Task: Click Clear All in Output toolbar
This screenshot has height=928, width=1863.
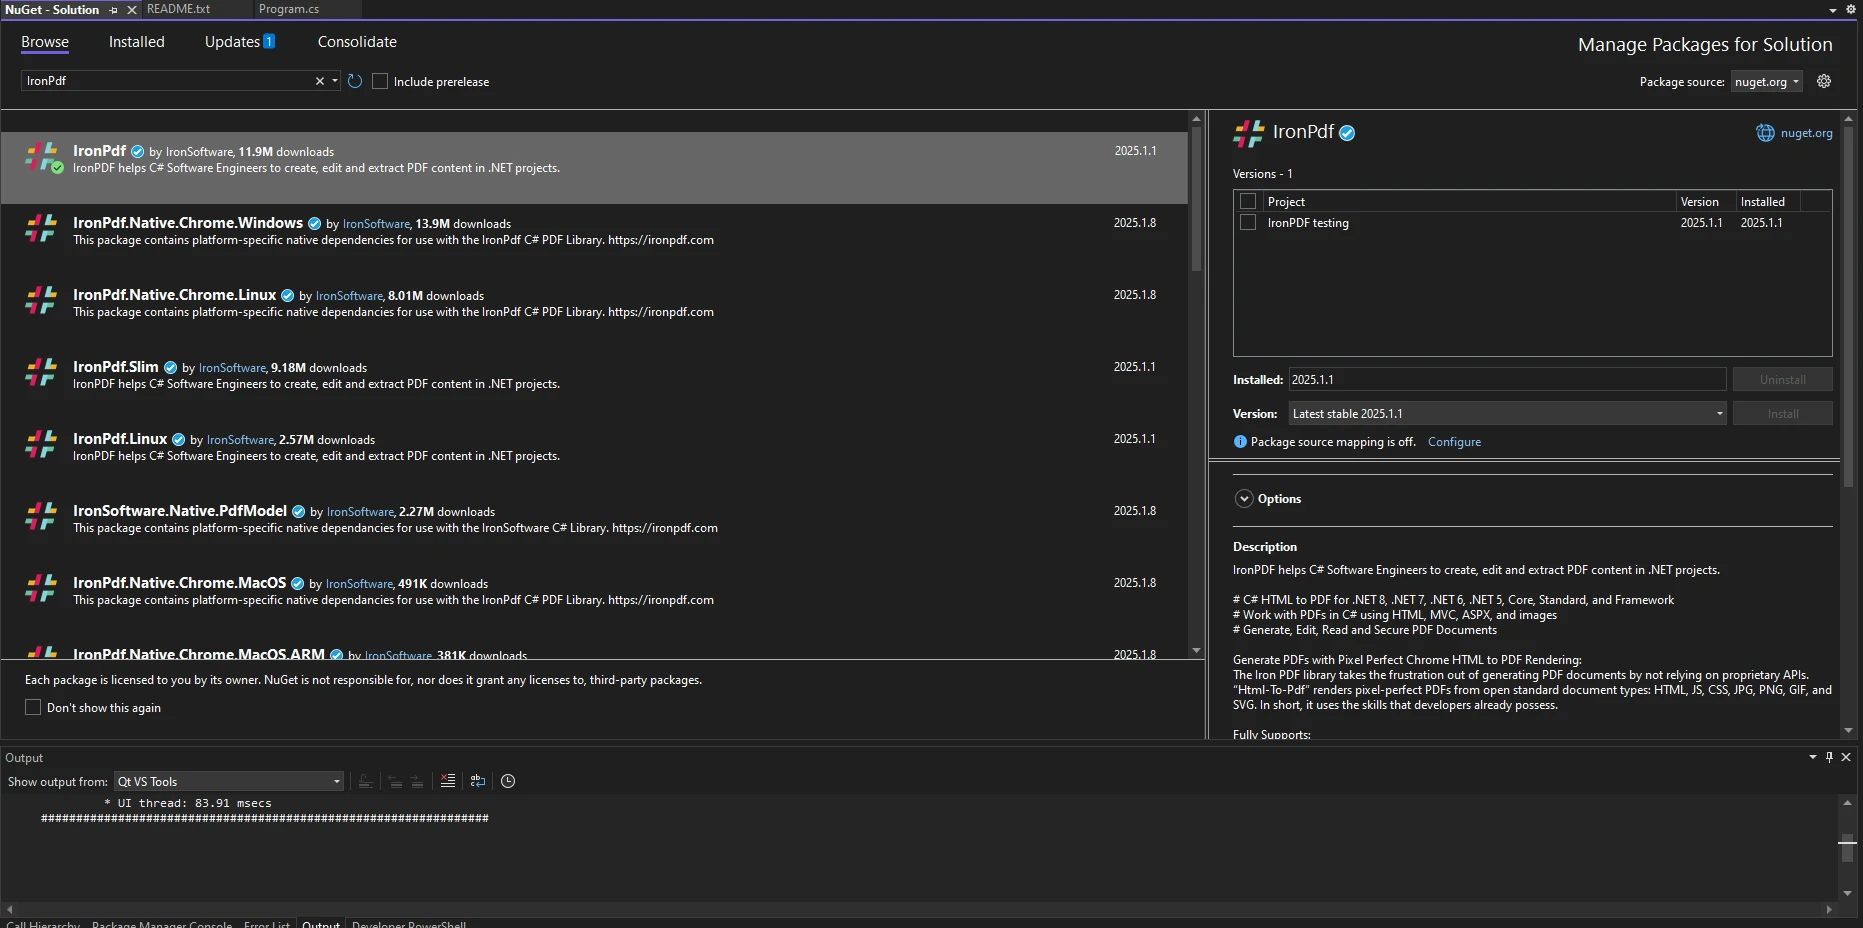Action: 448,781
